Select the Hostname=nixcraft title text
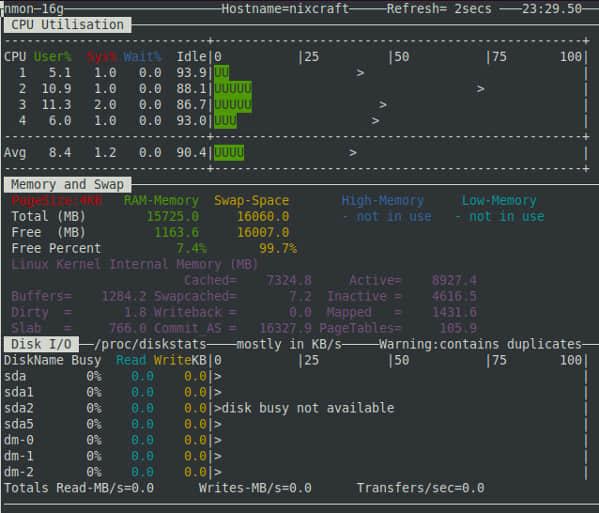 pos(285,8)
